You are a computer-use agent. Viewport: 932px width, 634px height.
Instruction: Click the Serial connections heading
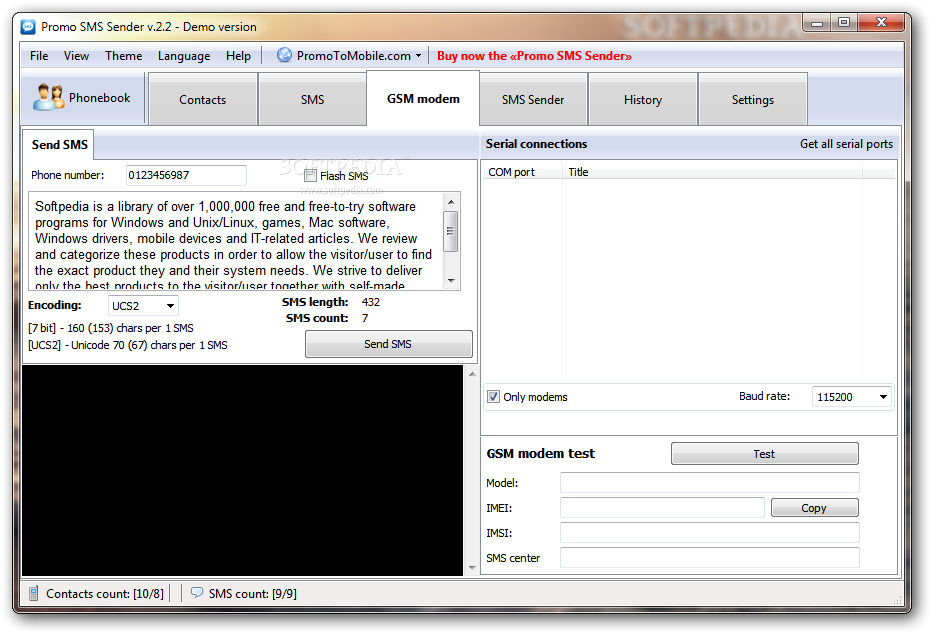[536, 143]
